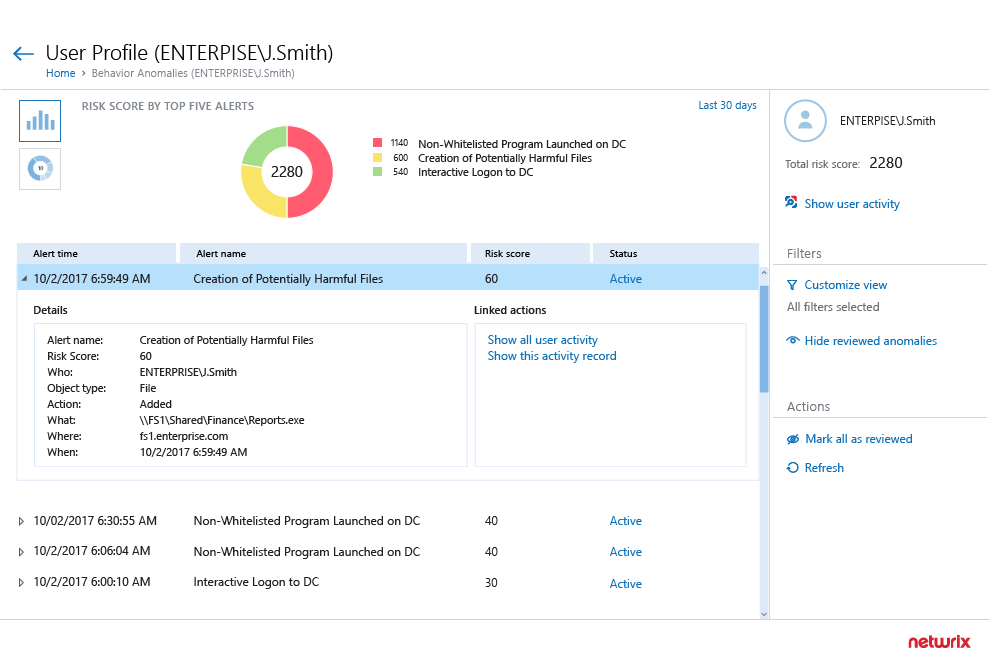Click the user avatar icon

[x=805, y=121]
